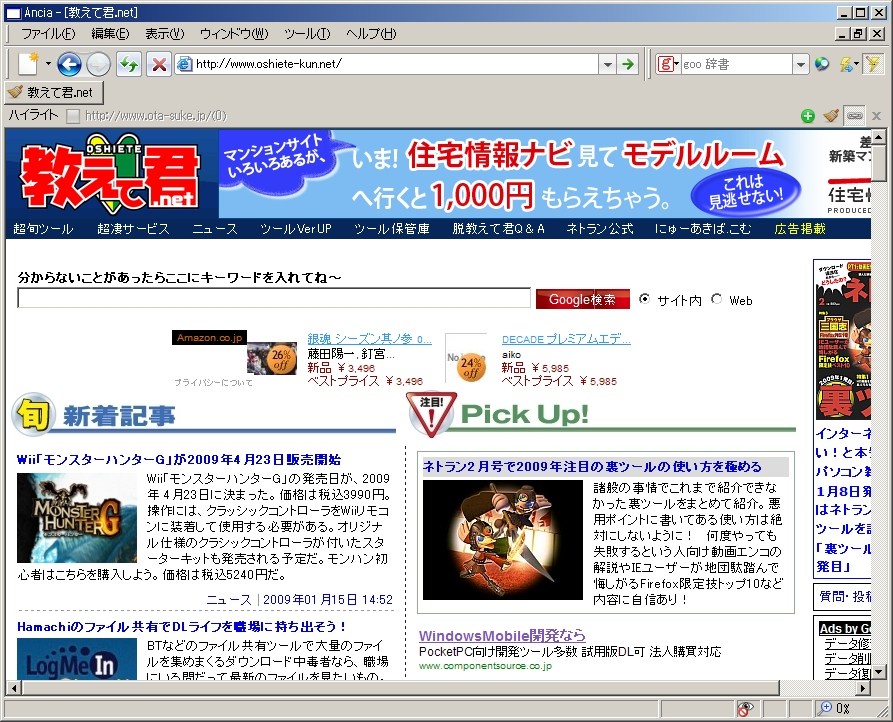
Task: Click the broom icon on highlight bar
Action: pyautogui.click(x=831, y=116)
